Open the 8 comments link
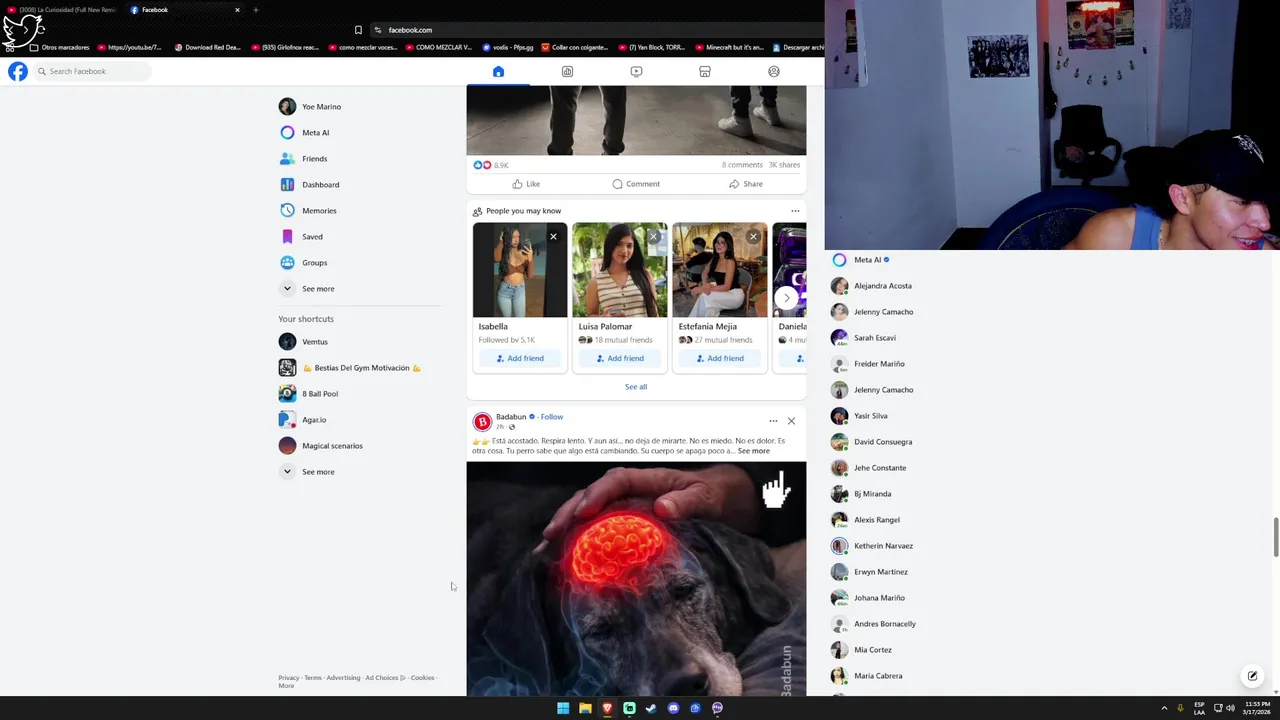The height and width of the screenshot is (720, 1280). (742, 165)
